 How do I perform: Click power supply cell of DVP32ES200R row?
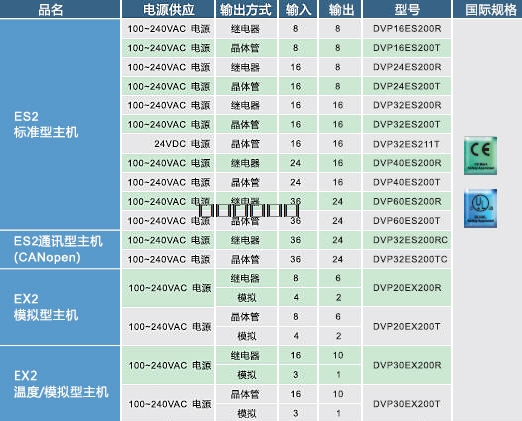tap(169, 106)
